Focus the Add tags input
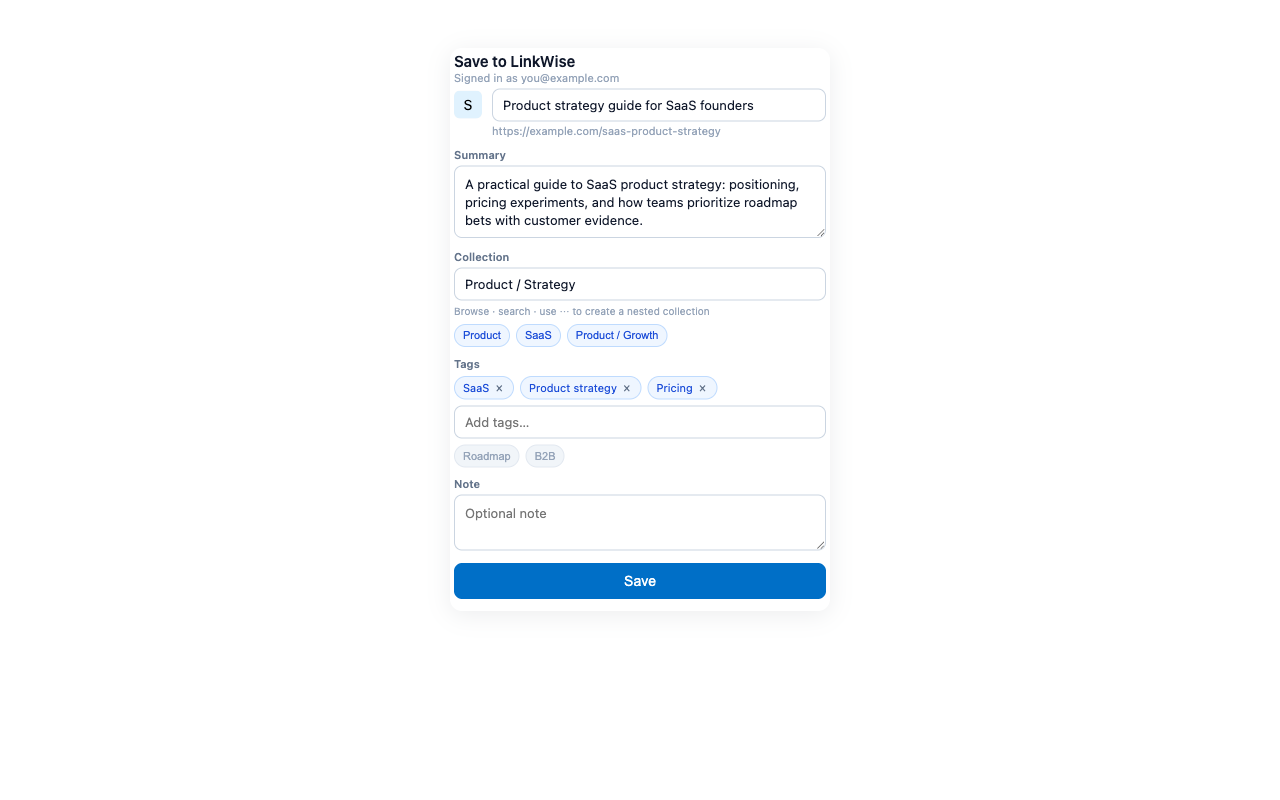 pos(640,422)
